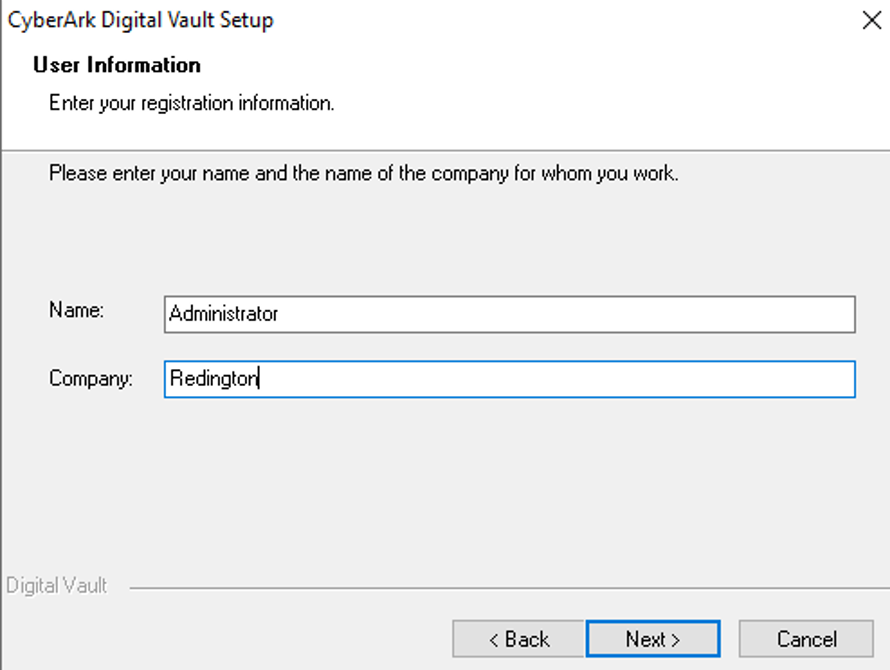Focus the Company input field

510,379
